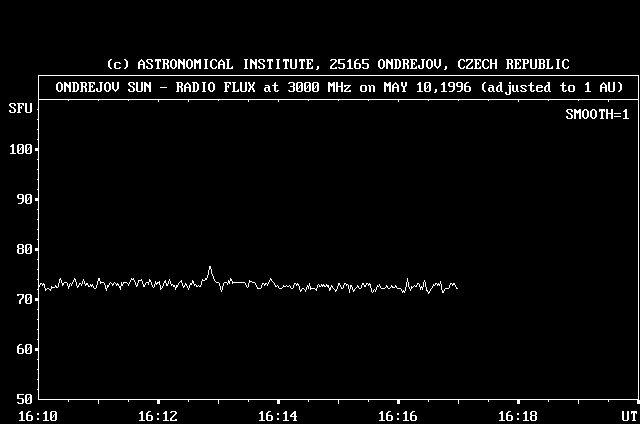640x424 pixels.
Task: Click the right end of the flux trace
Action: pos(457,288)
